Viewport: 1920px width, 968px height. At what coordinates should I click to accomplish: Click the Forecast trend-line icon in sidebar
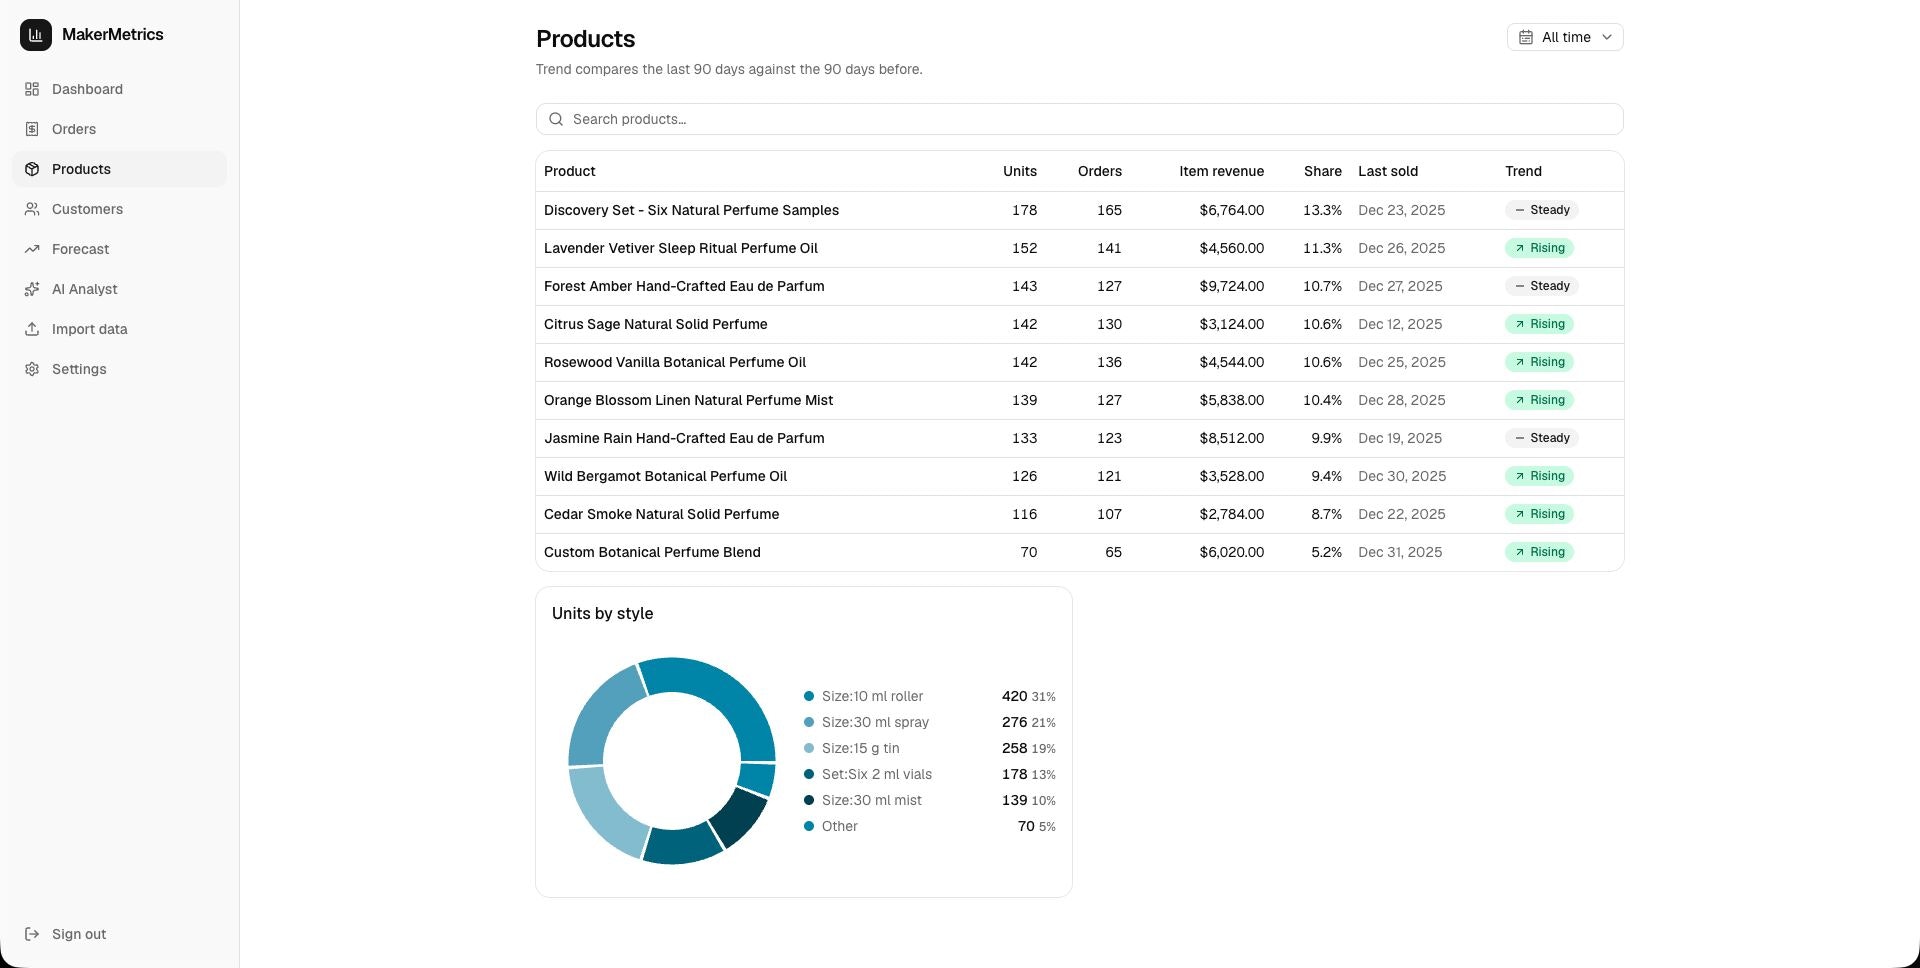pos(32,249)
